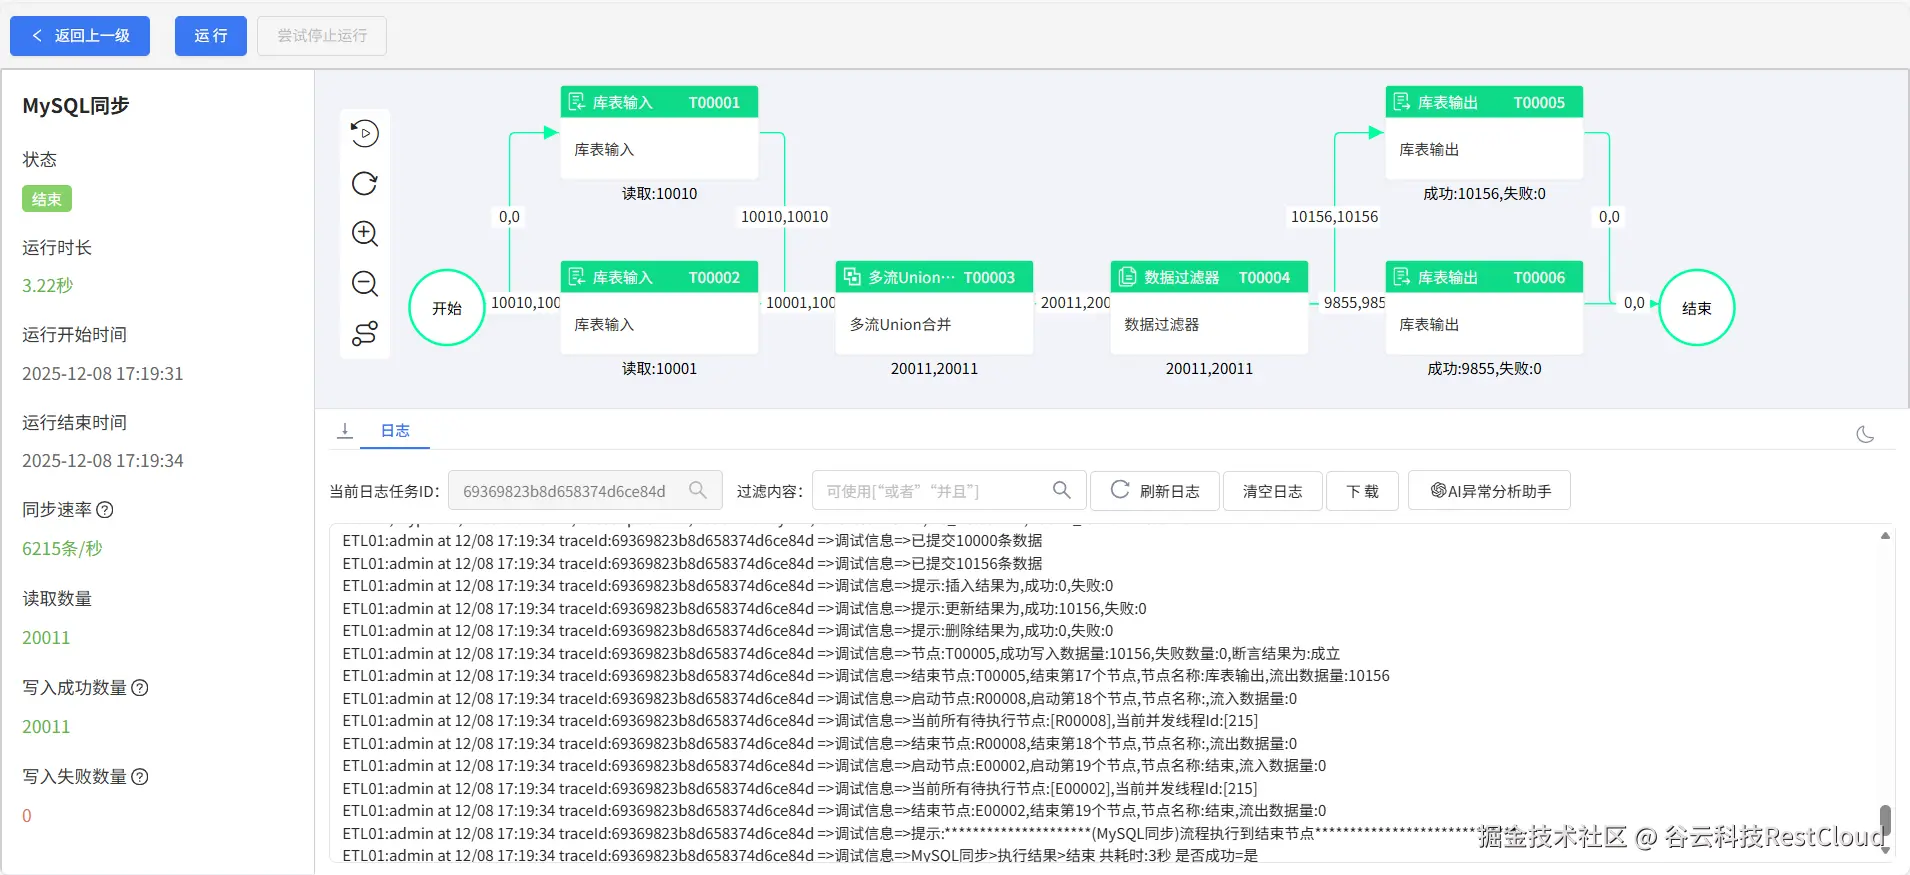
Task: Select the 结束 end node
Action: tap(1697, 308)
